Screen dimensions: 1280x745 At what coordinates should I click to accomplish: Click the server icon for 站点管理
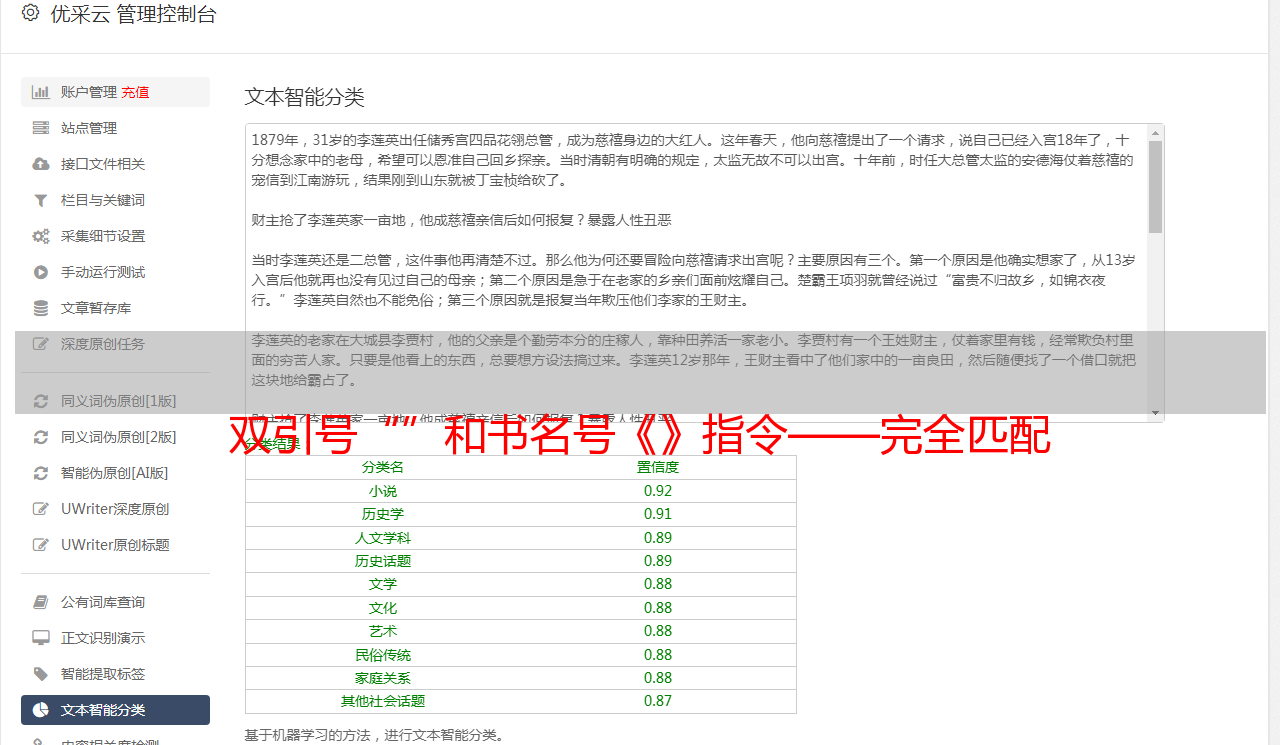pyautogui.click(x=41, y=128)
